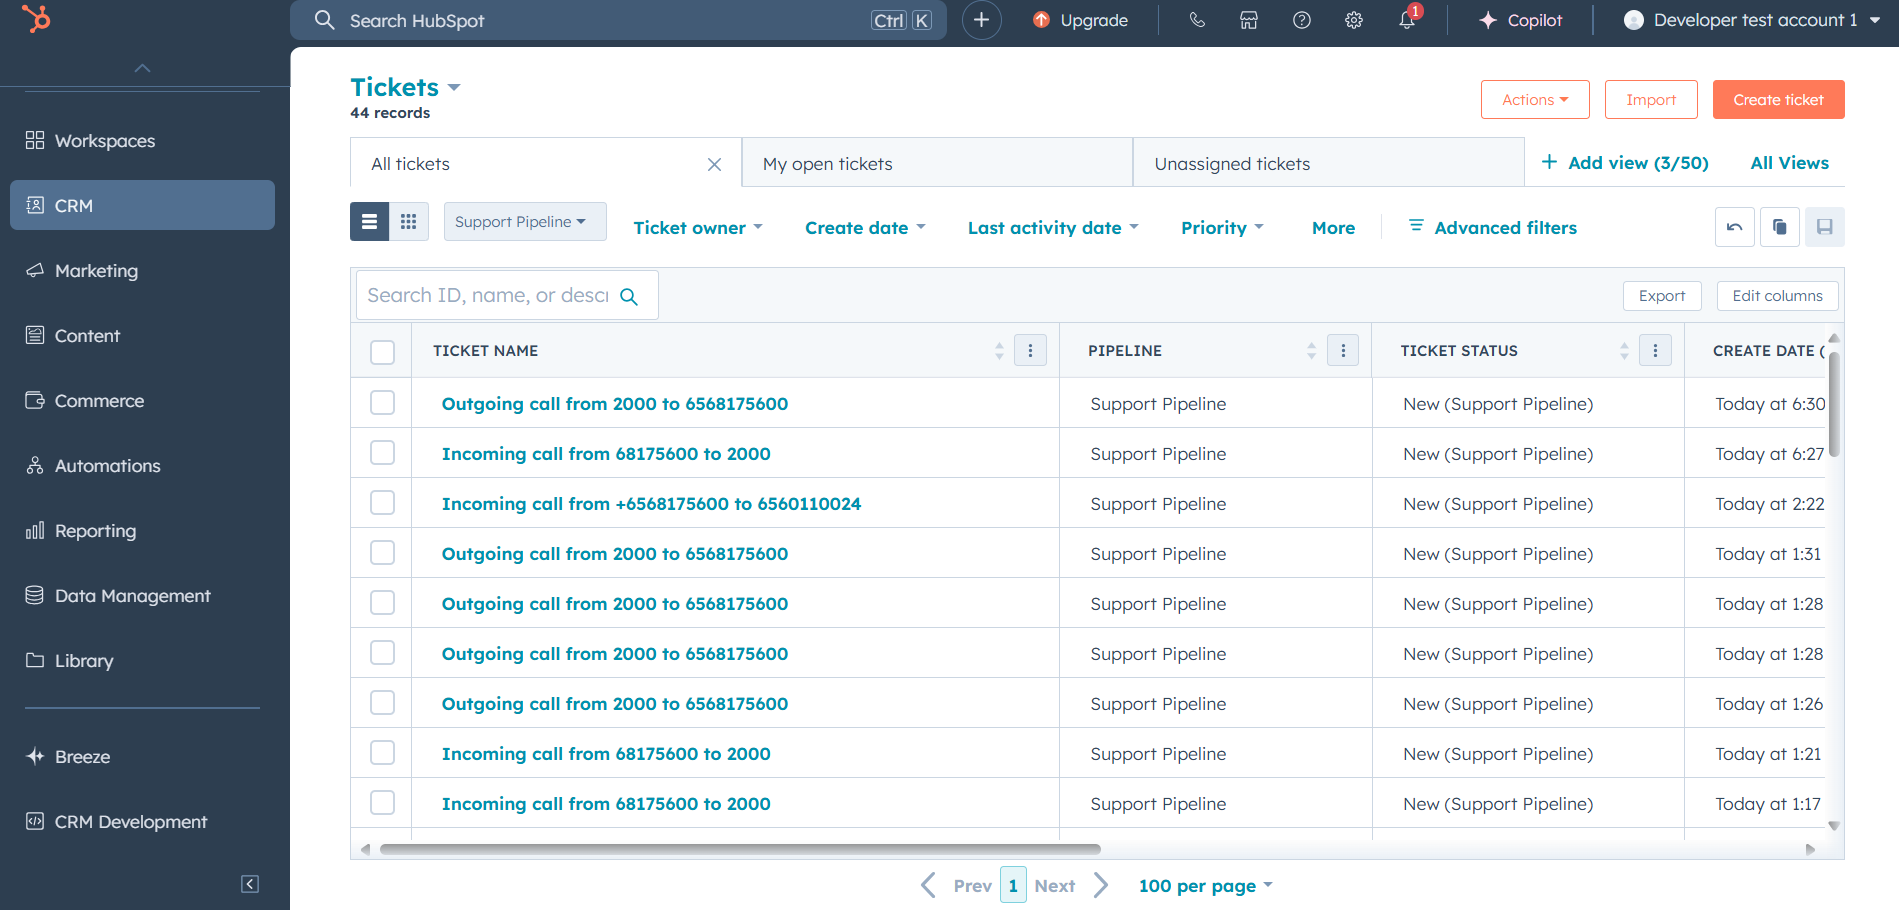
Task: Open Automations in the sidebar
Action: [x=142, y=466]
